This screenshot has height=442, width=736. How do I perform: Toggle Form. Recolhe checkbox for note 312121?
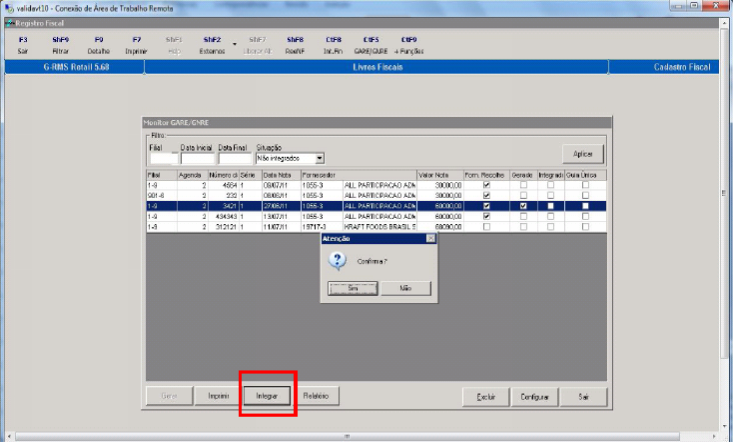[486, 227]
